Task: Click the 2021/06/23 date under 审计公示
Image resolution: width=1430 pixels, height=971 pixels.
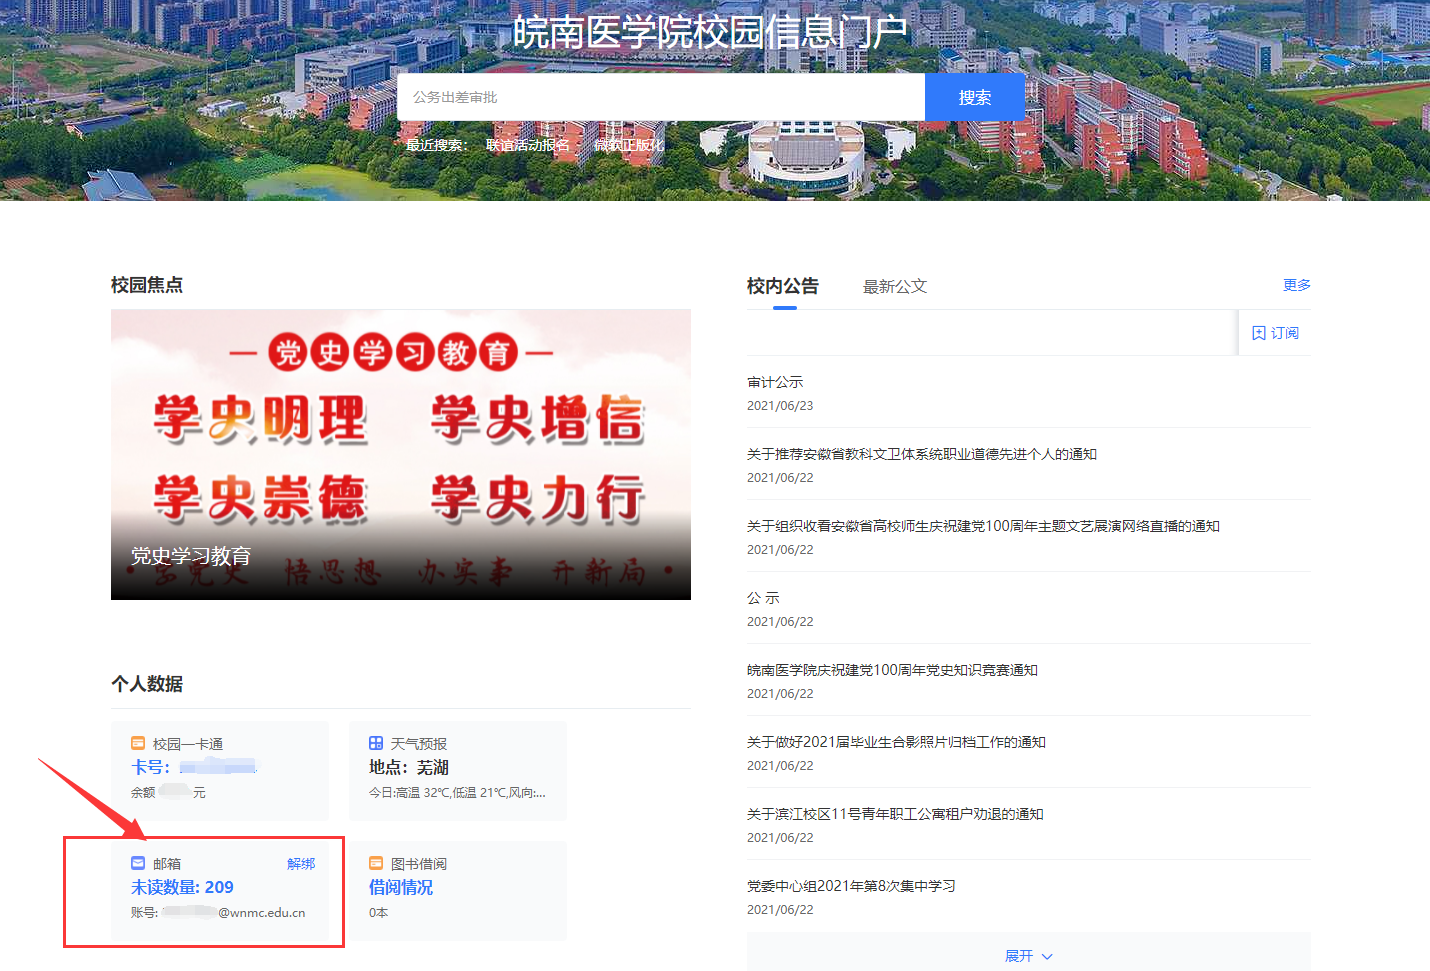Action: pos(780,406)
